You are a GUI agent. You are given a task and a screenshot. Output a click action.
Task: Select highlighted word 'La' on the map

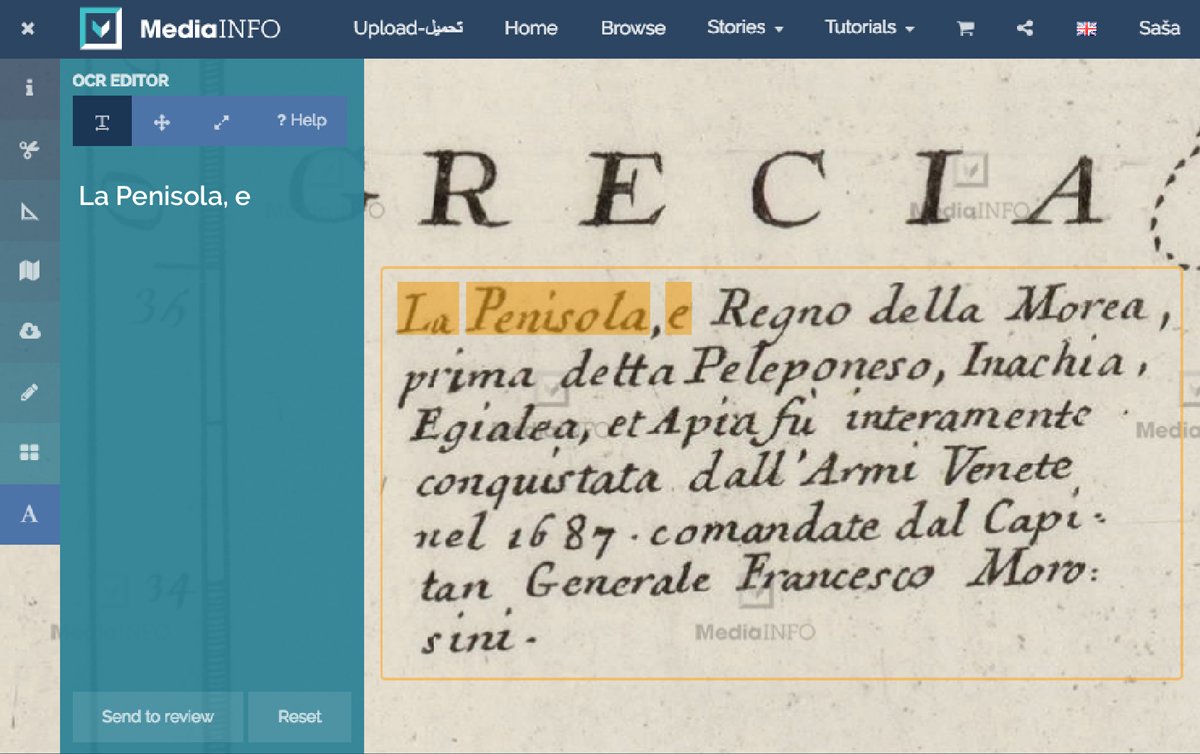pyautogui.click(x=428, y=309)
